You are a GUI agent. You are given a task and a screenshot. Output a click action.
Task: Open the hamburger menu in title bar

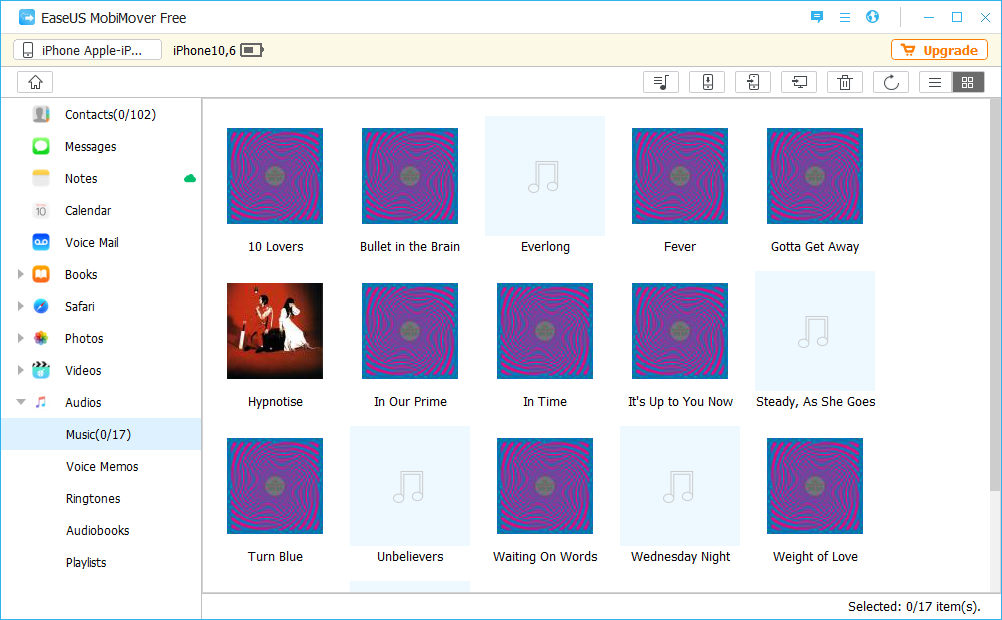[845, 17]
